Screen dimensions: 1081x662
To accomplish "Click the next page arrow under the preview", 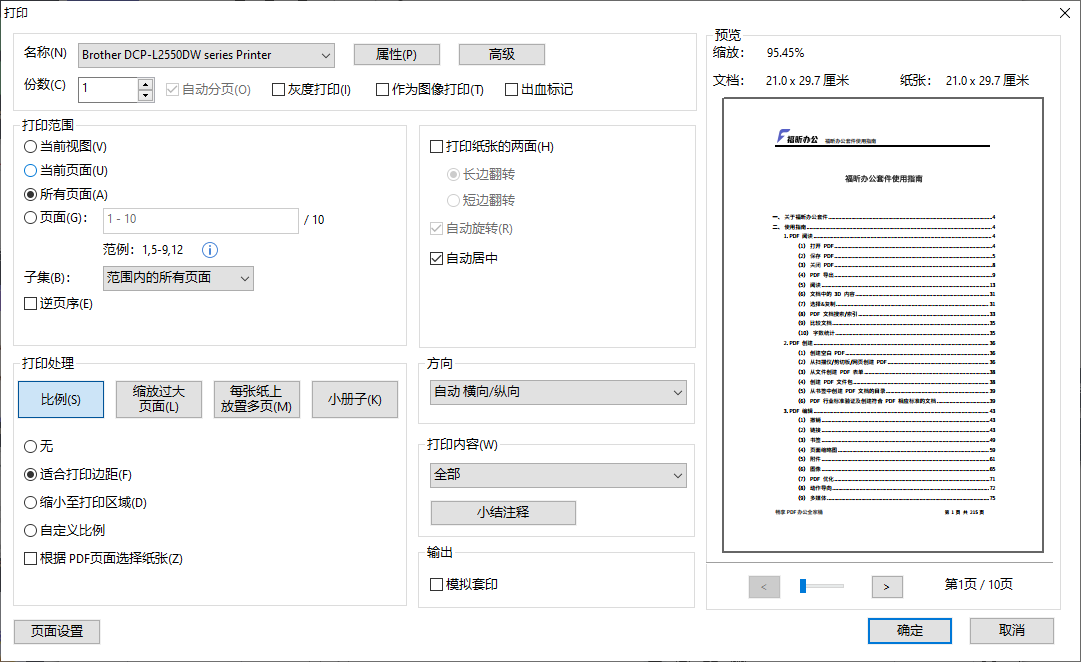I will click(x=886, y=586).
